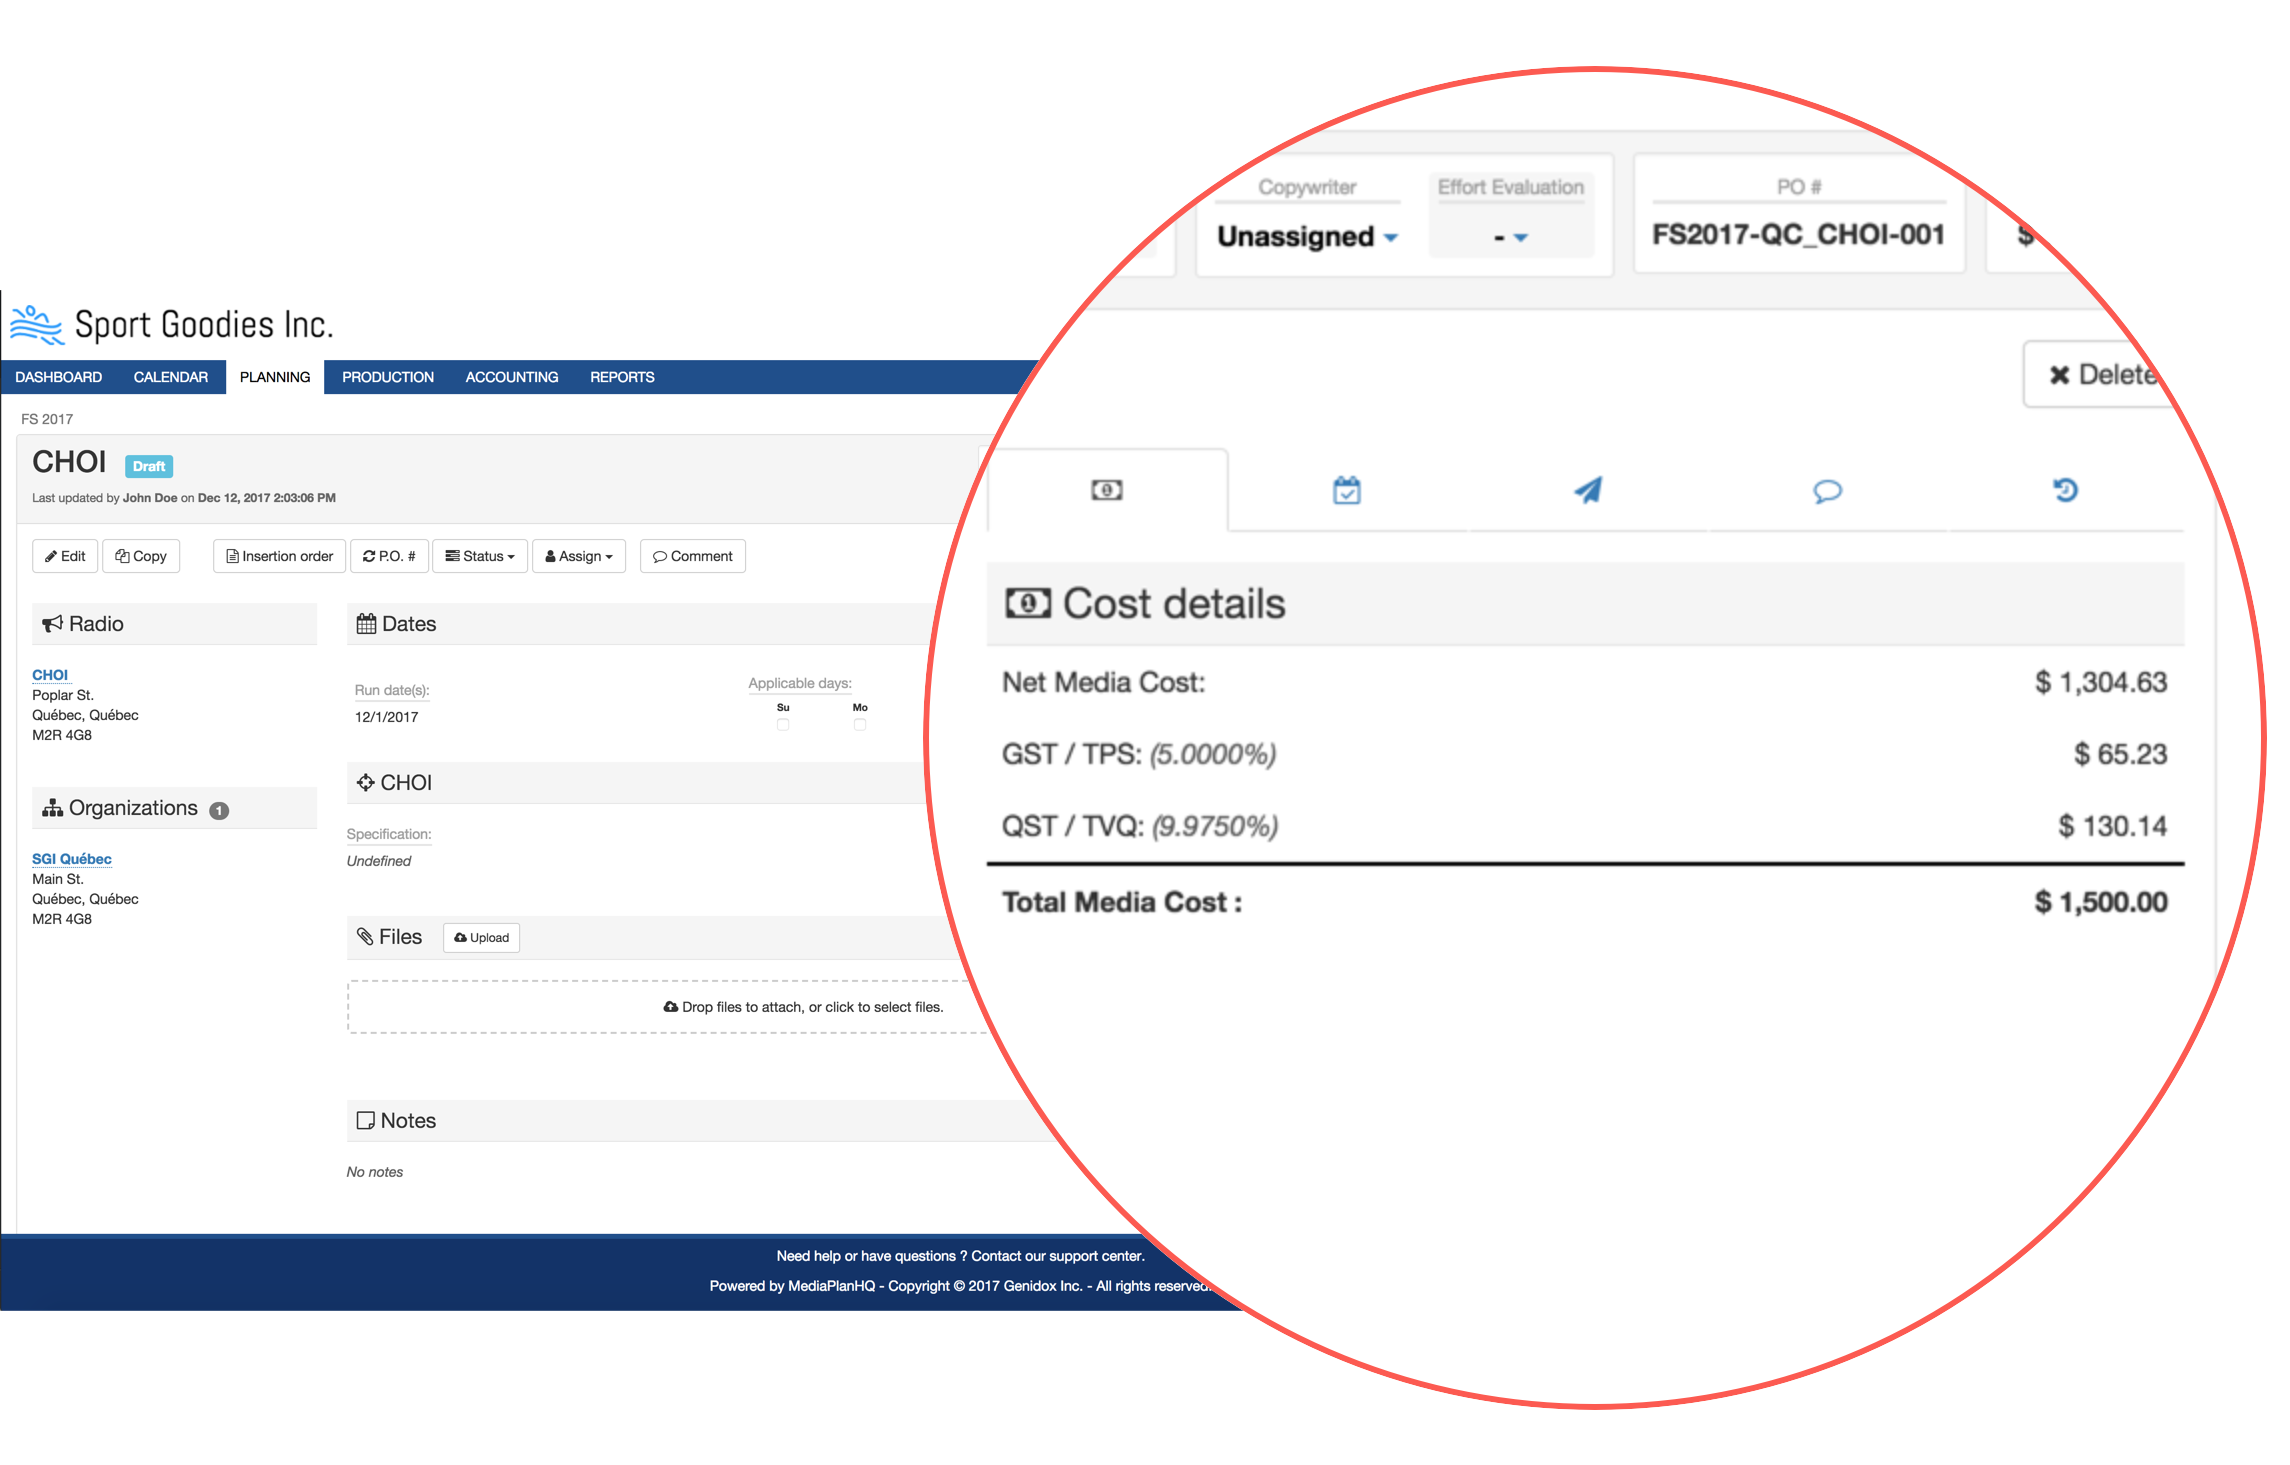Viewport: 2290px width, 1465px height.
Task: Toggle the Mo applicable day checkbox
Action: (860, 724)
